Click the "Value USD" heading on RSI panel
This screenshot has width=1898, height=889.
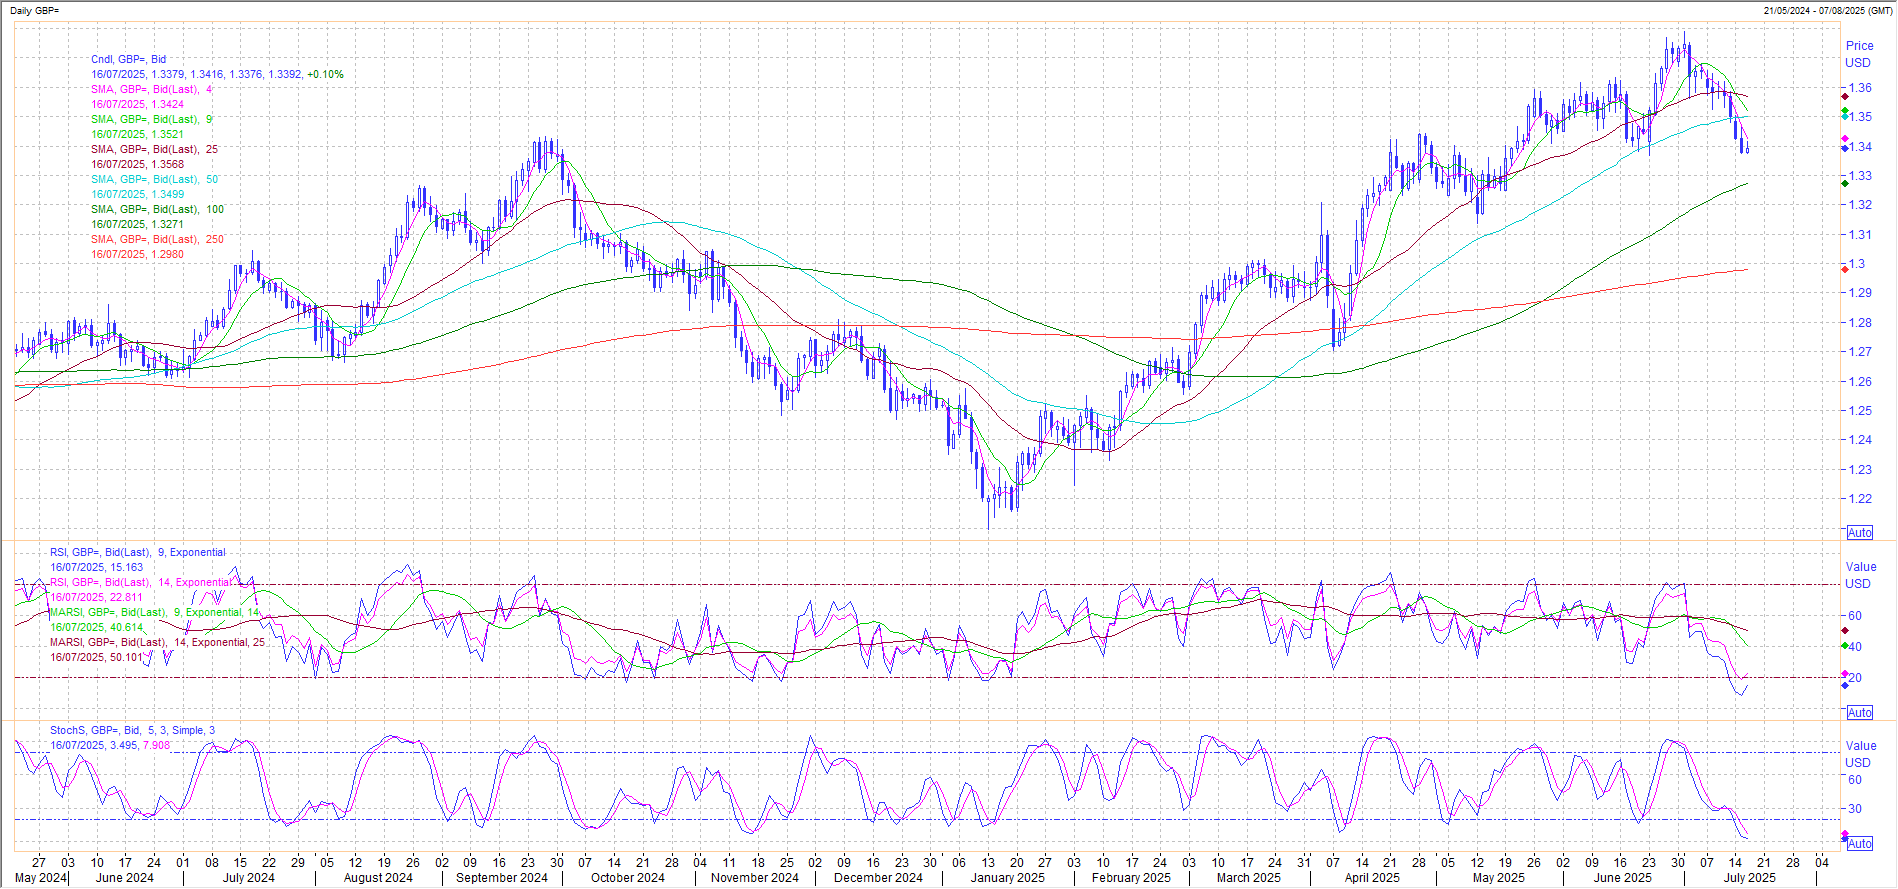point(1860,575)
